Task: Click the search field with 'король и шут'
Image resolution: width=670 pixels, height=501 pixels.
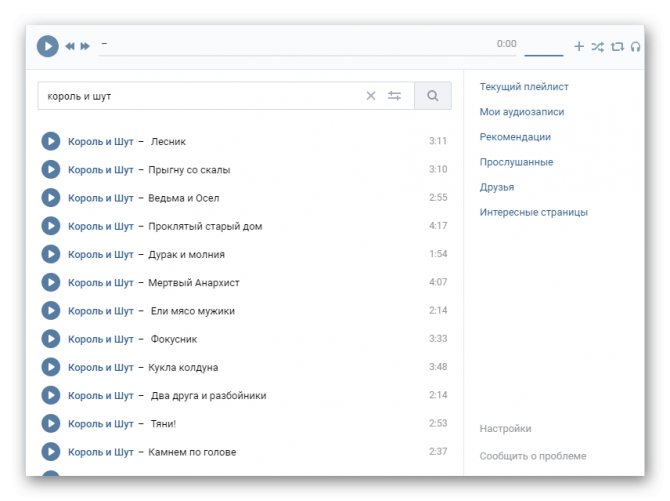Action: click(200, 96)
